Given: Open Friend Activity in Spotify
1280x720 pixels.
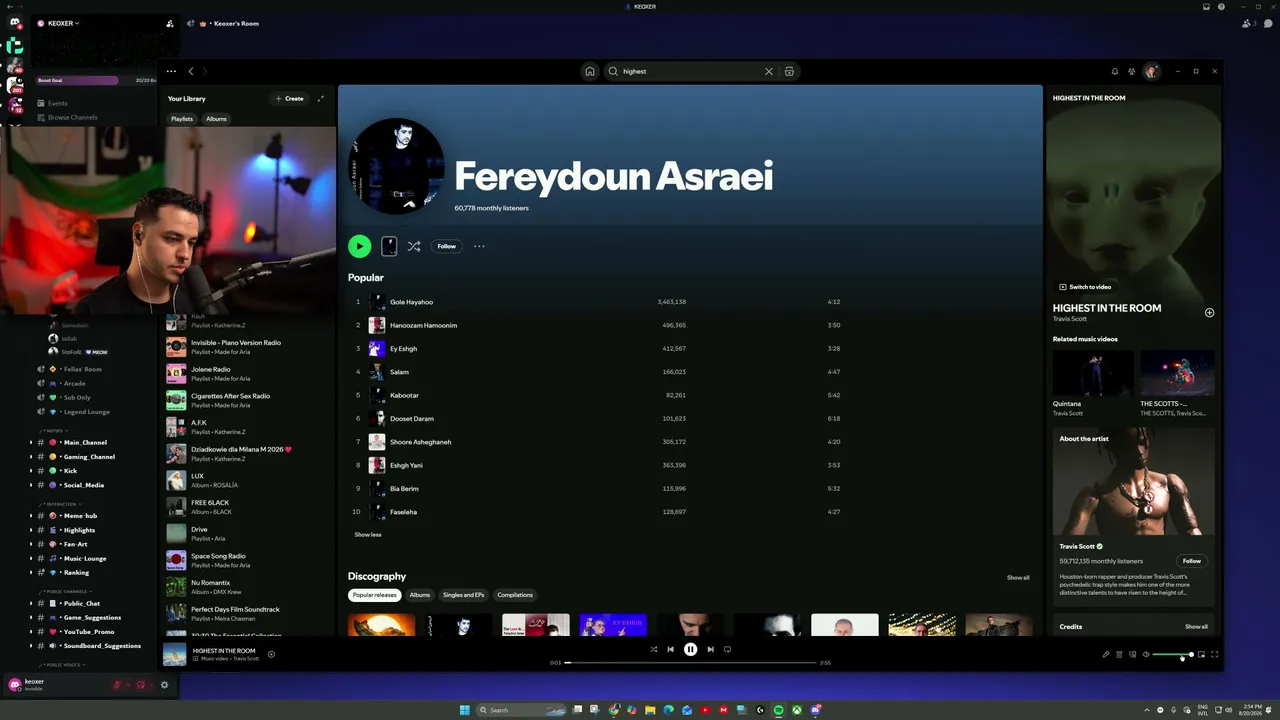Looking at the screenshot, I should (x=1132, y=71).
